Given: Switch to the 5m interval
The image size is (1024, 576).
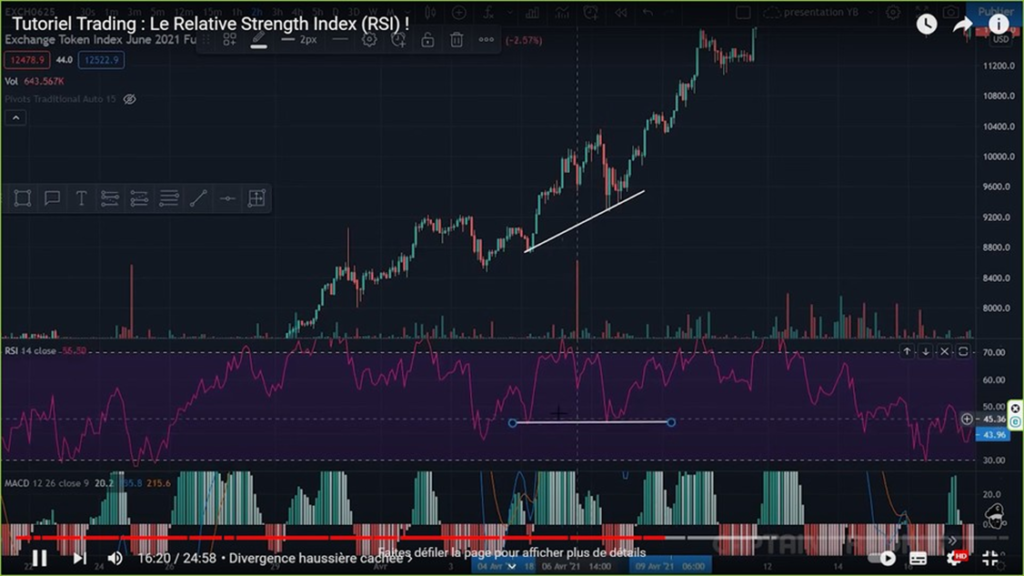Looking at the screenshot, I should [x=157, y=12].
